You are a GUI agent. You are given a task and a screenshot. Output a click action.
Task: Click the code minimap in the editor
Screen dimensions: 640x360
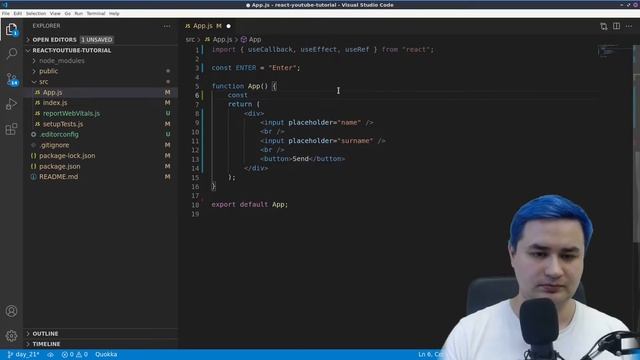click(607, 52)
